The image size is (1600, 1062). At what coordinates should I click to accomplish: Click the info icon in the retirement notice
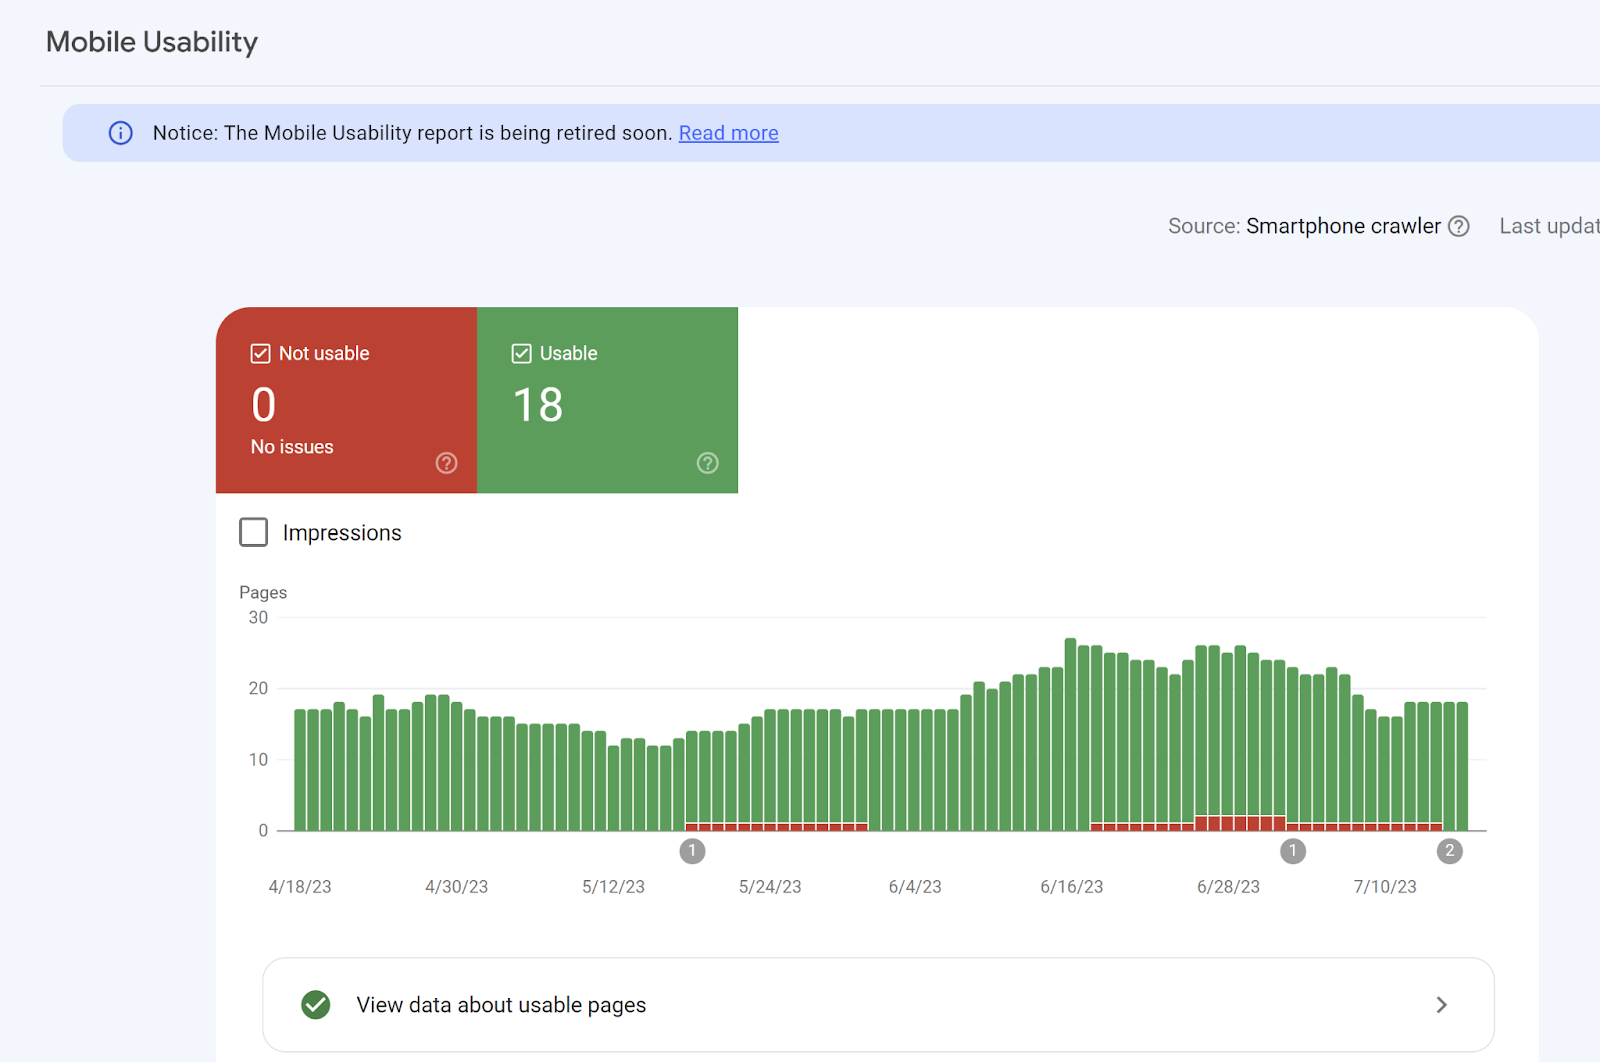point(120,133)
